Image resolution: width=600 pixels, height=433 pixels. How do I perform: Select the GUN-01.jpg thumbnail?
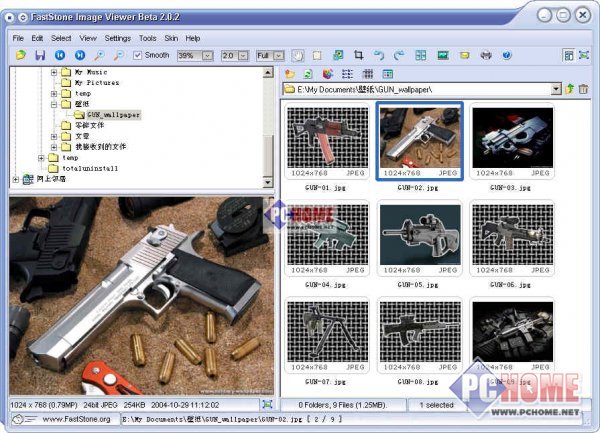(328, 142)
